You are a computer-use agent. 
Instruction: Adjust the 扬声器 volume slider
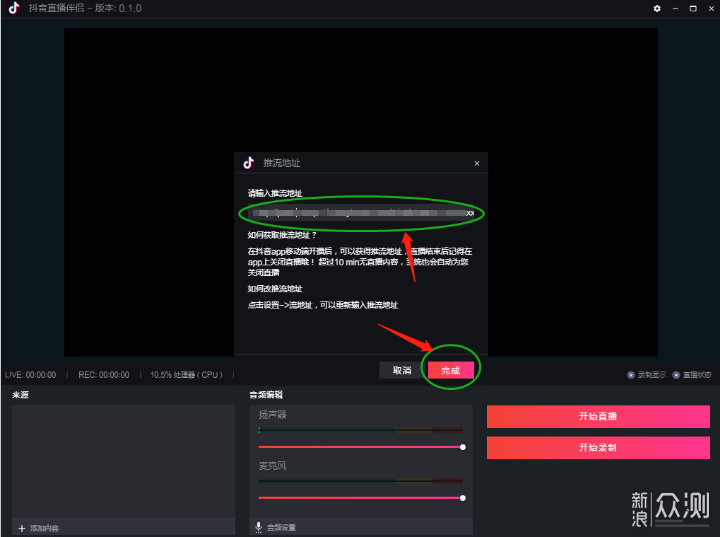coord(360,447)
